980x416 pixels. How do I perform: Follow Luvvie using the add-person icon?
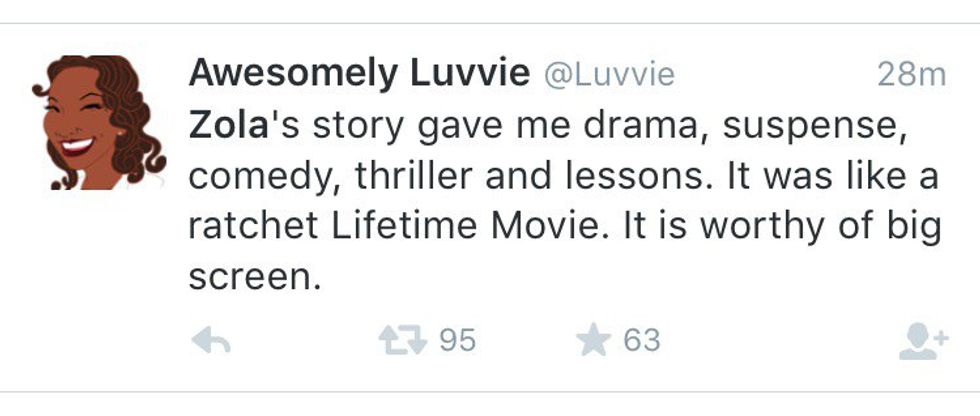pyautogui.click(x=922, y=343)
